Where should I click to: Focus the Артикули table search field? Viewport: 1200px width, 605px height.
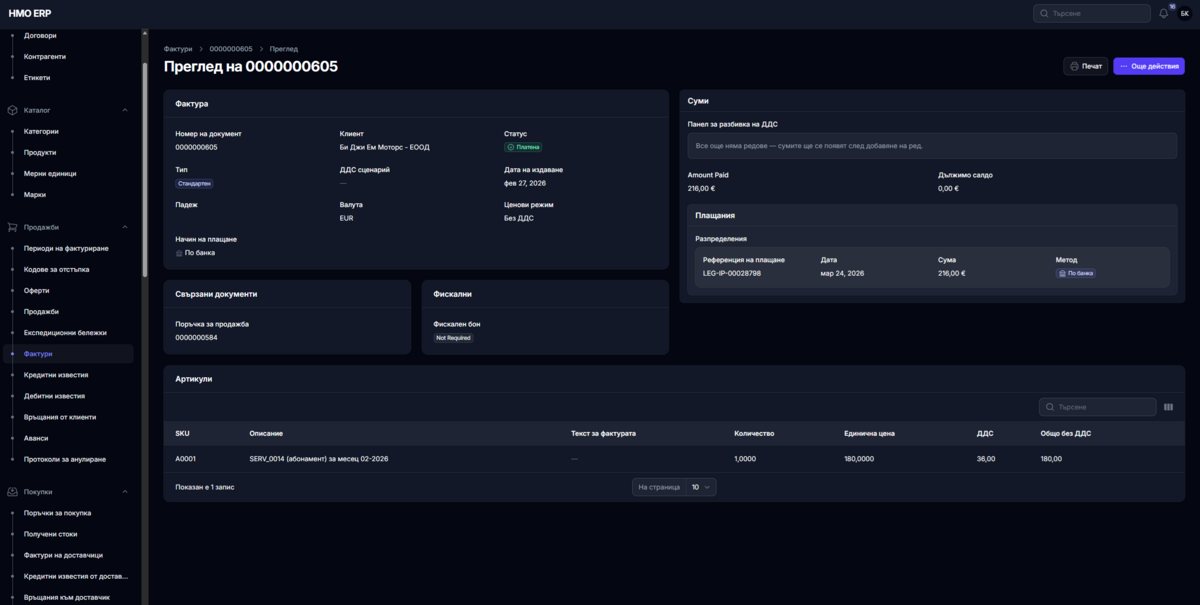pyautogui.click(x=1098, y=407)
